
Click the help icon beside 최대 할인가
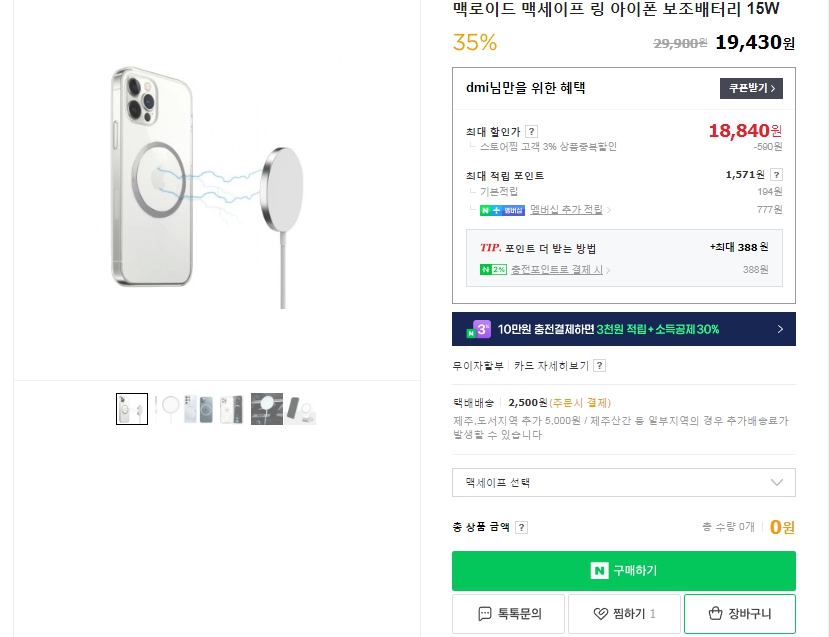point(532,131)
